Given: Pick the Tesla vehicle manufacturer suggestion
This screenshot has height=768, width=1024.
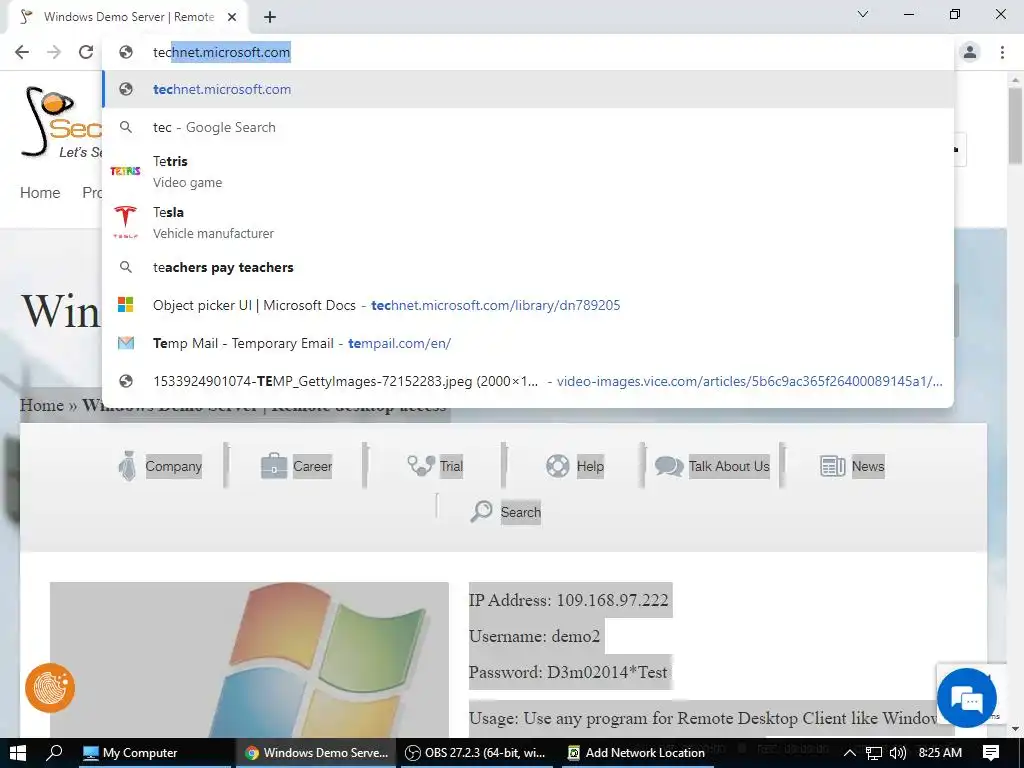Looking at the screenshot, I should click(528, 222).
